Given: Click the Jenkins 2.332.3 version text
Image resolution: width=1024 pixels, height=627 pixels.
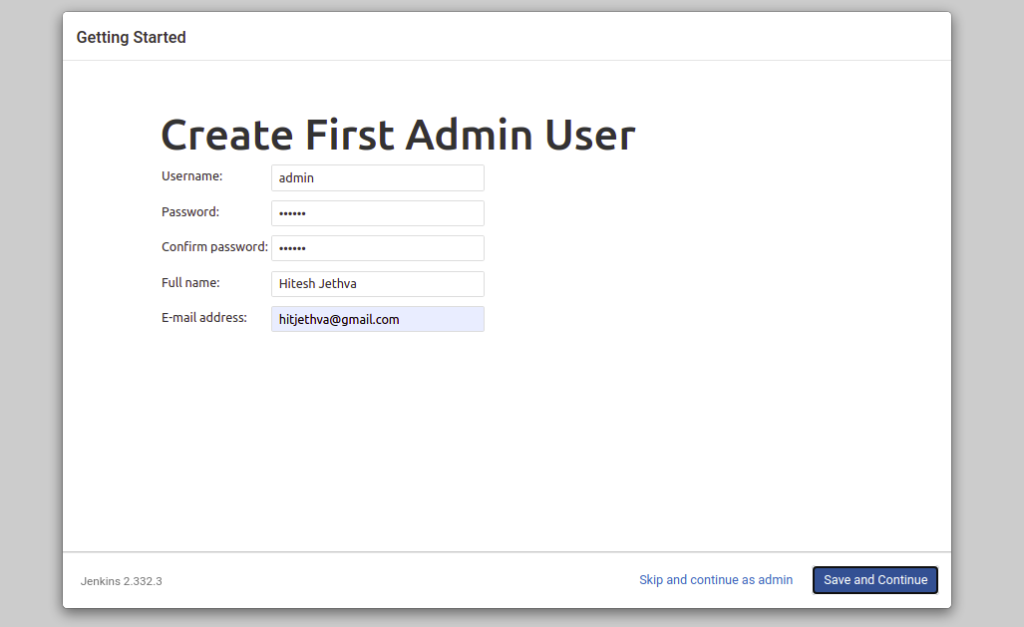Looking at the screenshot, I should coord(121,581).
